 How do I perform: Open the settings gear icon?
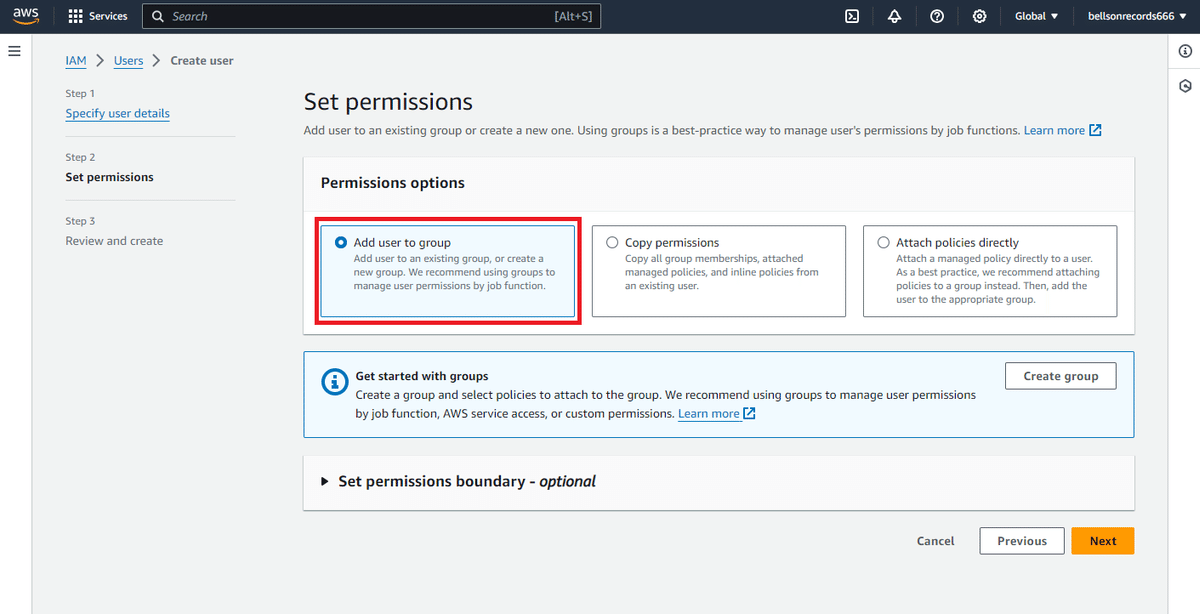click(979, 16)
